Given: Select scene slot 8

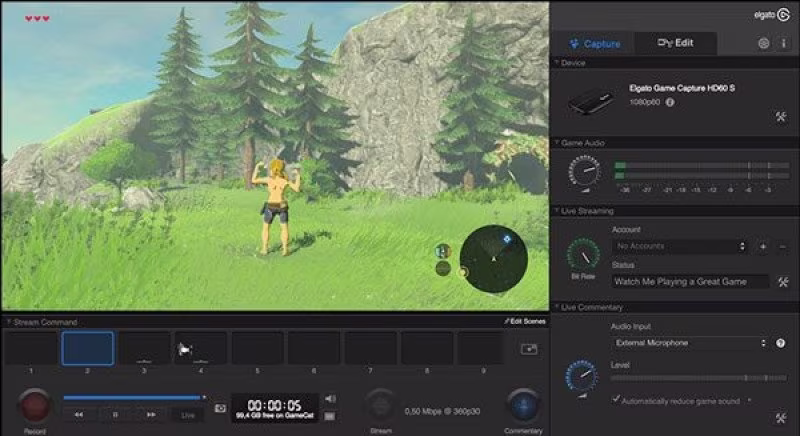Looking at the screenshot, I should tap(427, 348).
